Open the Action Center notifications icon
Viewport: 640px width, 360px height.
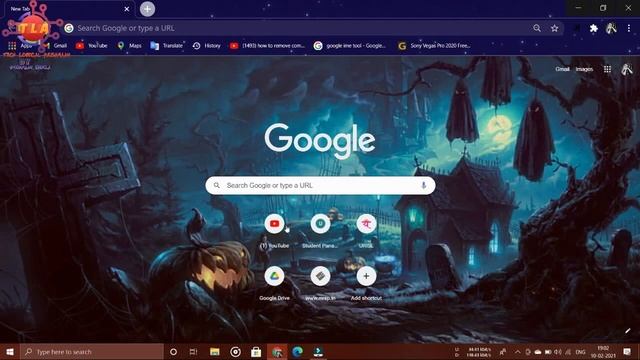[627, 352]
